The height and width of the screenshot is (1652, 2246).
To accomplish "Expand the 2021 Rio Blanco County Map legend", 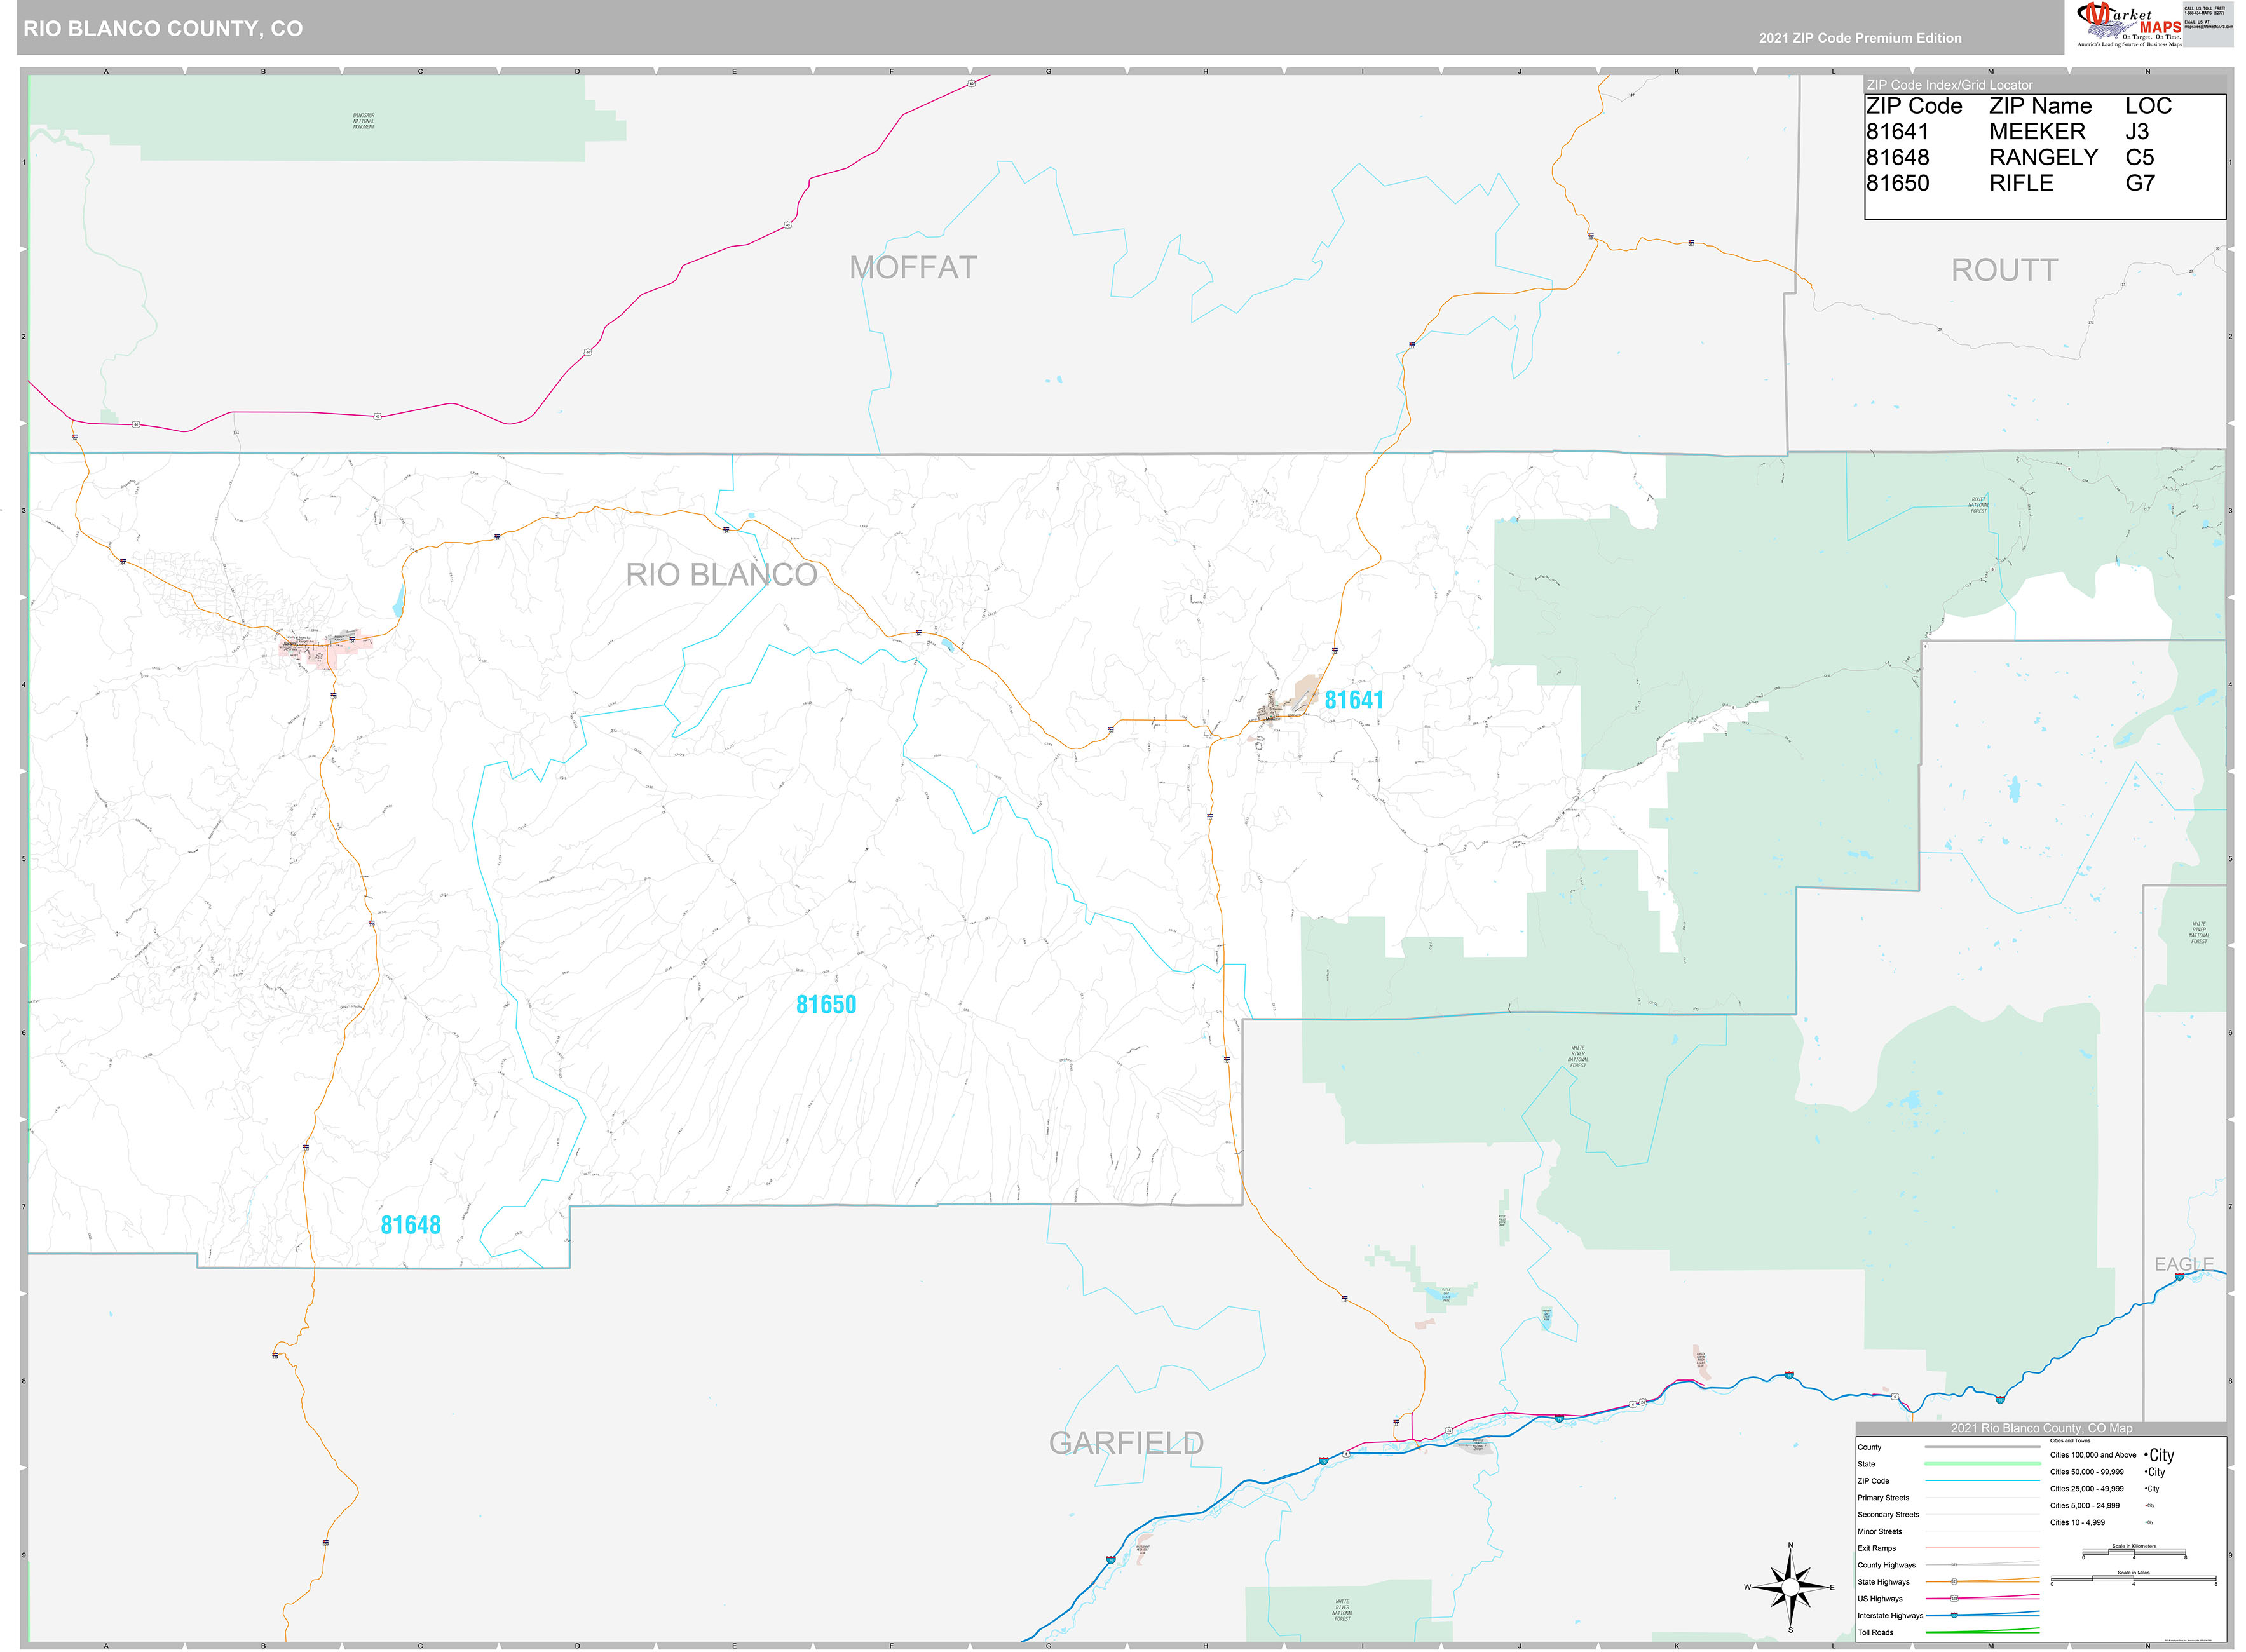I will [x=2042, y=1428].
